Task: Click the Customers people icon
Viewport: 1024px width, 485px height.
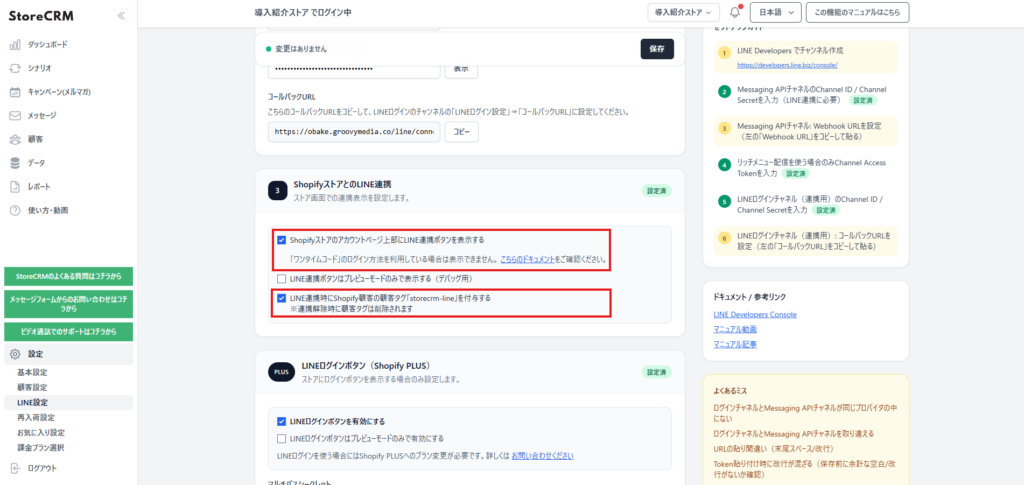Action: (x=15, y=139)
